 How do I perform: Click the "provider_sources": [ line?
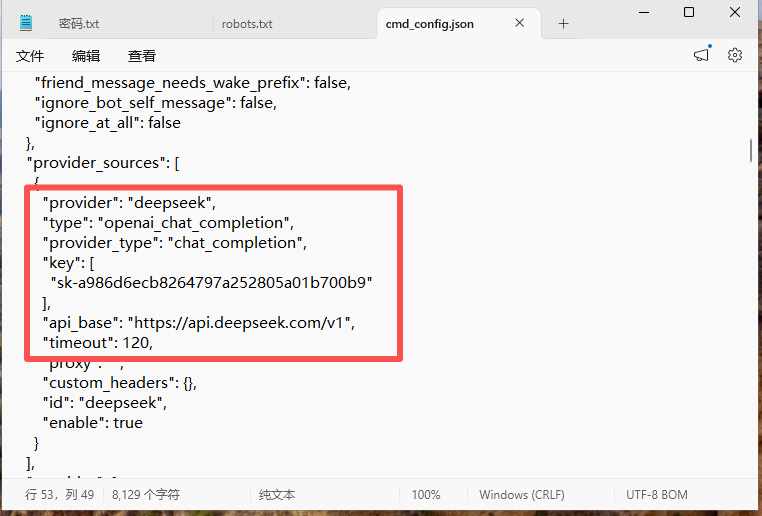tap(103, 163)
